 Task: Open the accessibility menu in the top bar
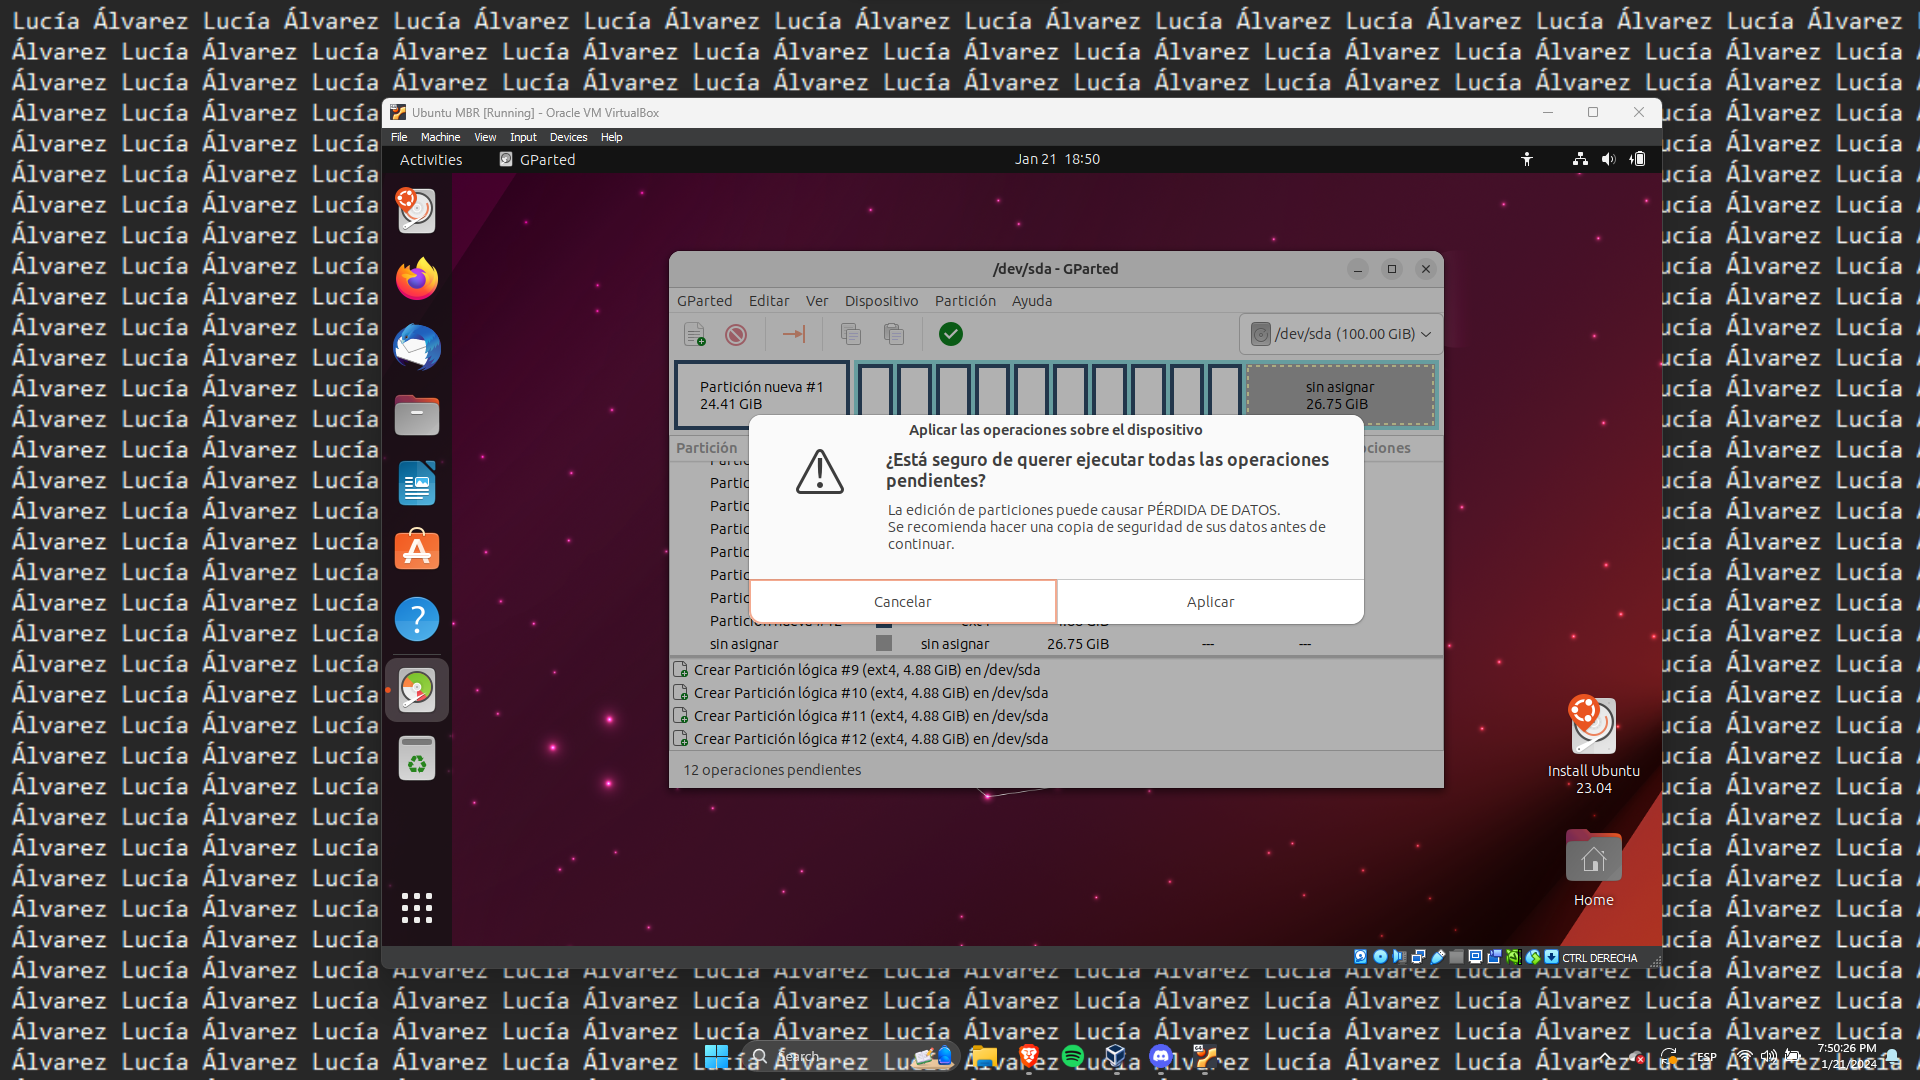click(x=1527, y=159)
